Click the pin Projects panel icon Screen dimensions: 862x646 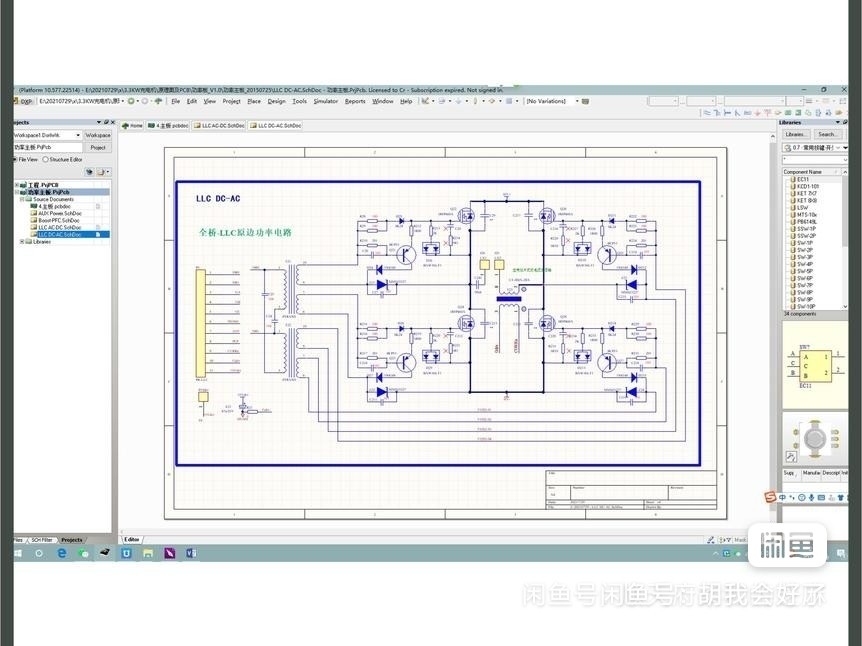[106, 122]
